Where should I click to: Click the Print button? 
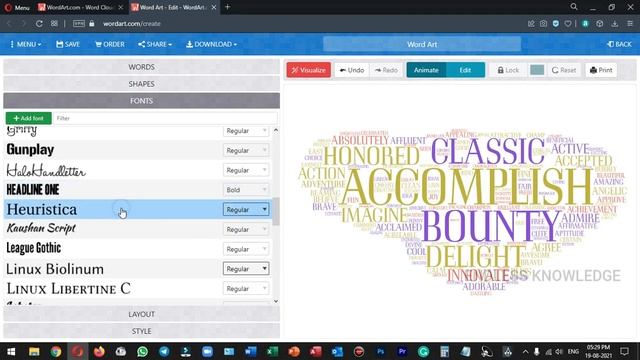601,70
